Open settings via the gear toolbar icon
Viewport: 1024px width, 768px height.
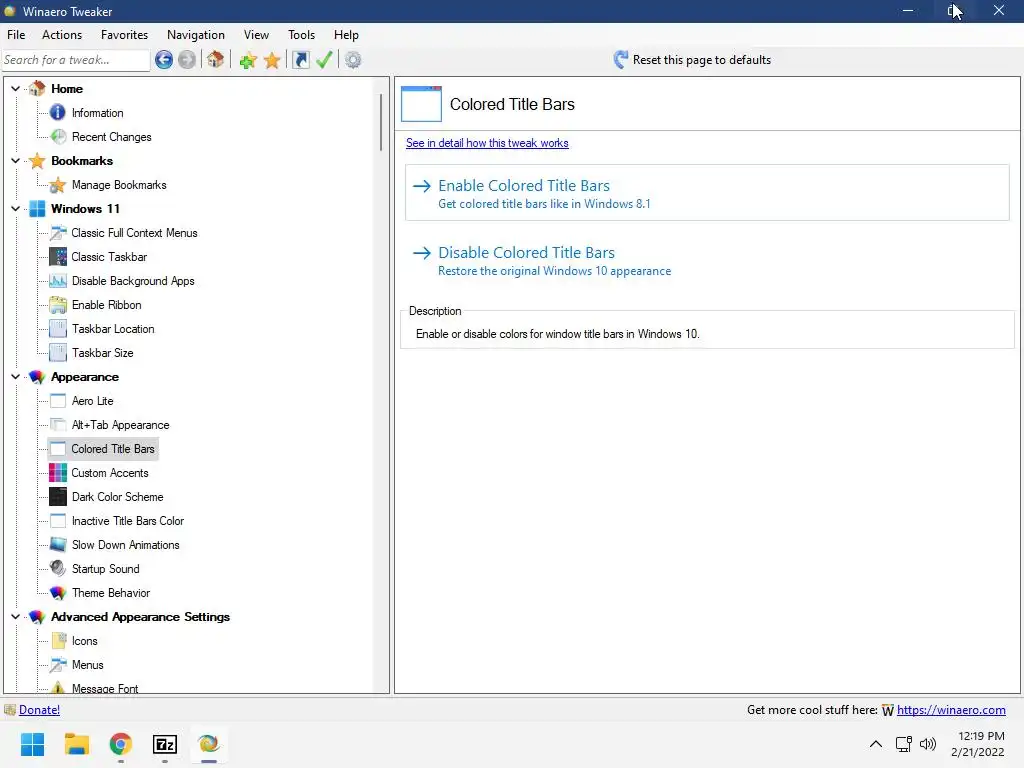(353, 60)
